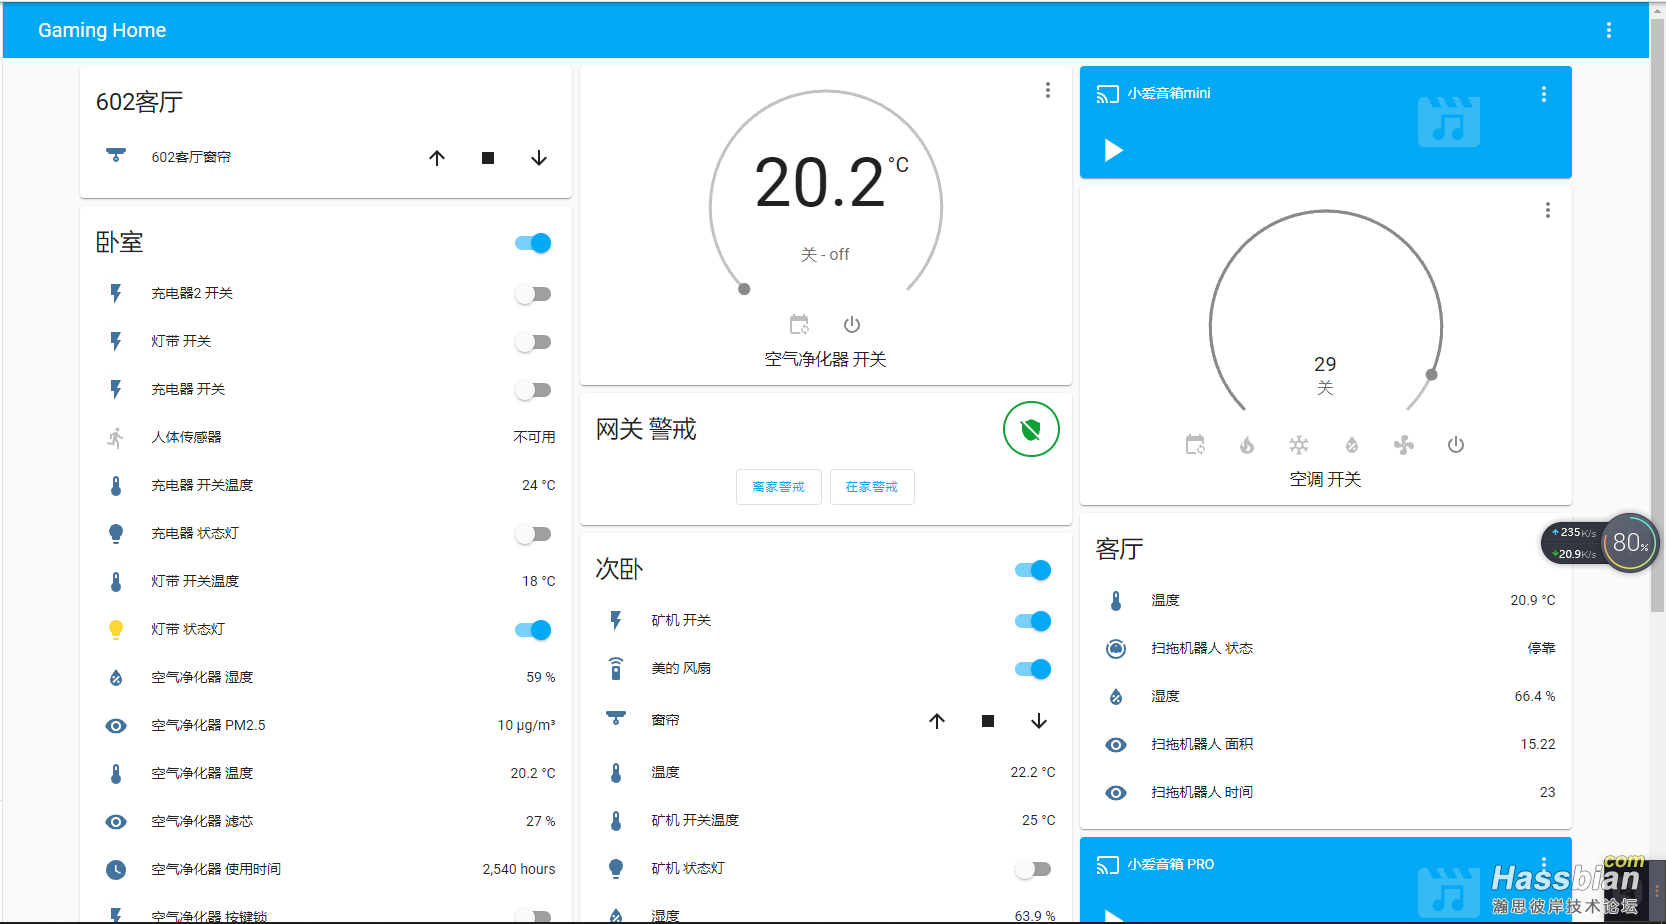Click the air purifier schedule mode icon

pos(799,324)
